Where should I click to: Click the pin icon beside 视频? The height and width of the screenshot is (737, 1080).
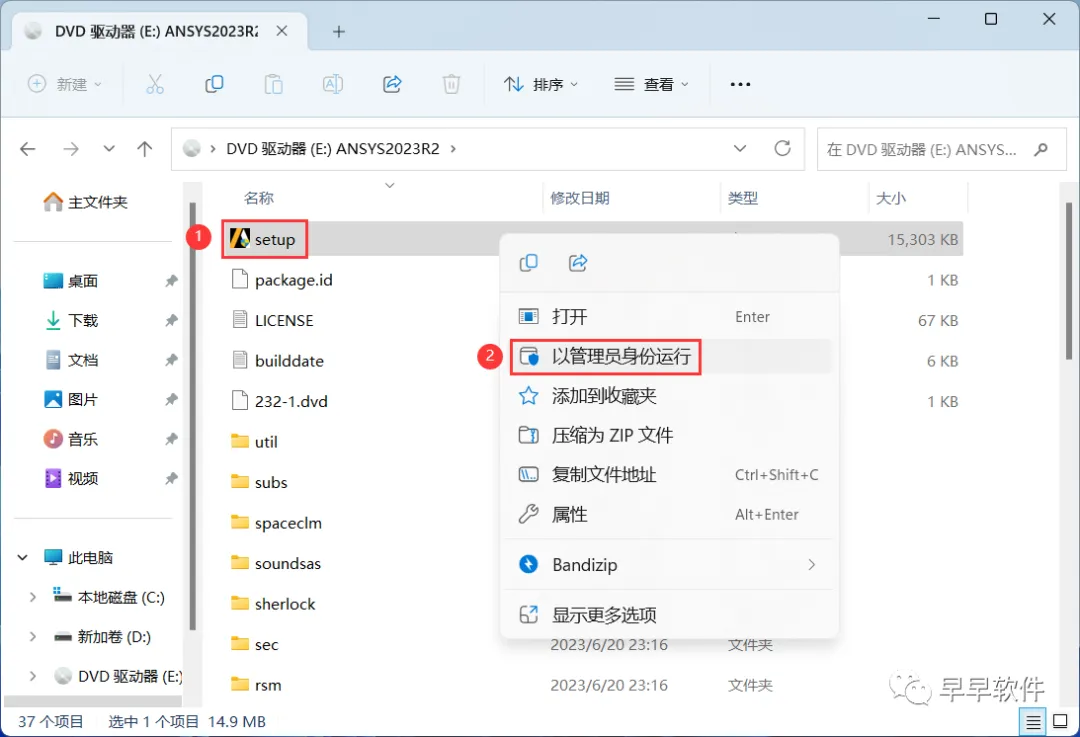point(171,478)
